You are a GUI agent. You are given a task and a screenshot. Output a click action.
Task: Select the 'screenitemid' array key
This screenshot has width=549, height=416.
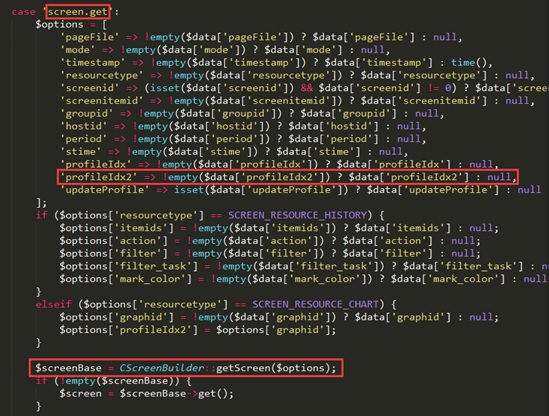102,101
